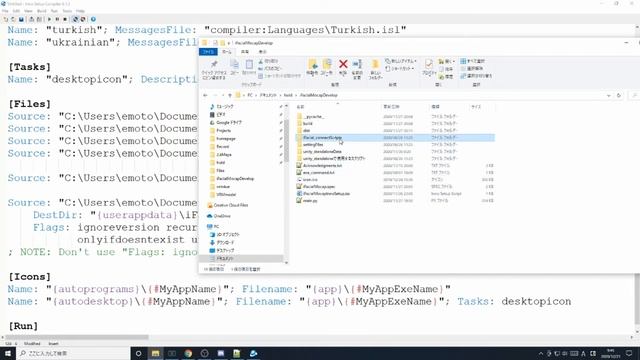Viewport: 640px width, 360px height.
Task: Select Target Setup icon in Inno Setup toolbar
Action: pos(75,19)
